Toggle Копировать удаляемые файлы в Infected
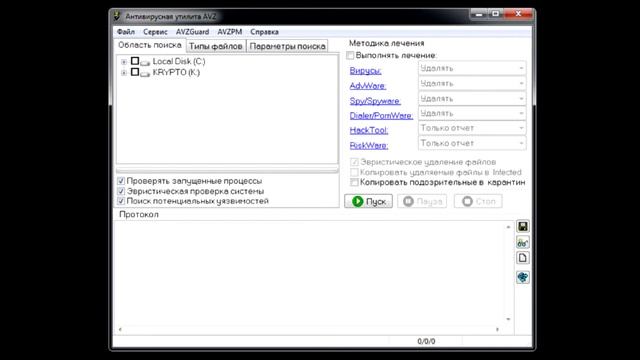Viewport: 640px width, 360px height. pyautogui.click(x=354, y=172)
